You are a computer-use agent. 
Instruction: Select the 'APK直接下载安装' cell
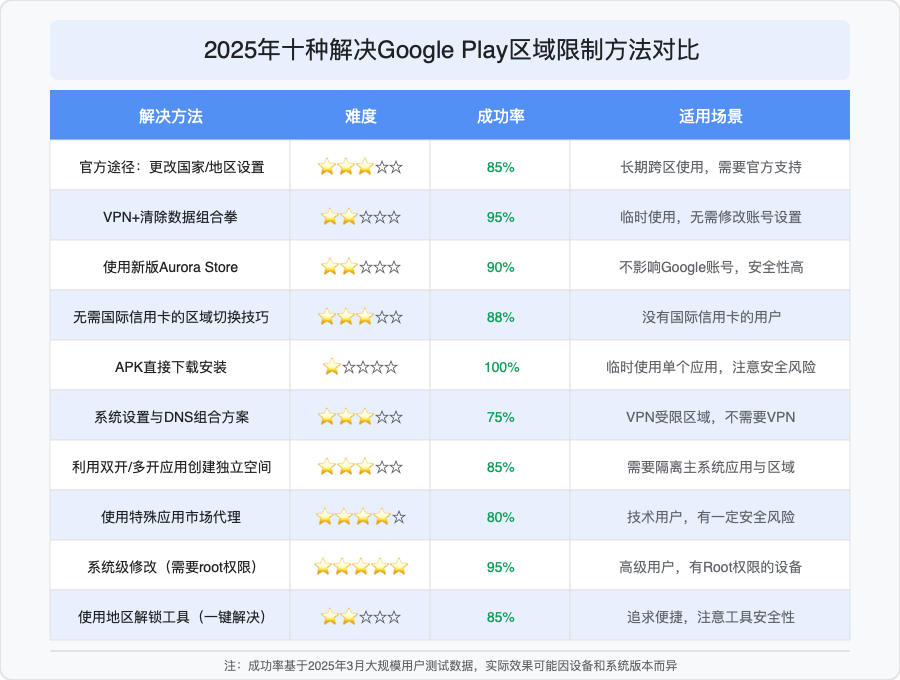[x=170, y=367]
